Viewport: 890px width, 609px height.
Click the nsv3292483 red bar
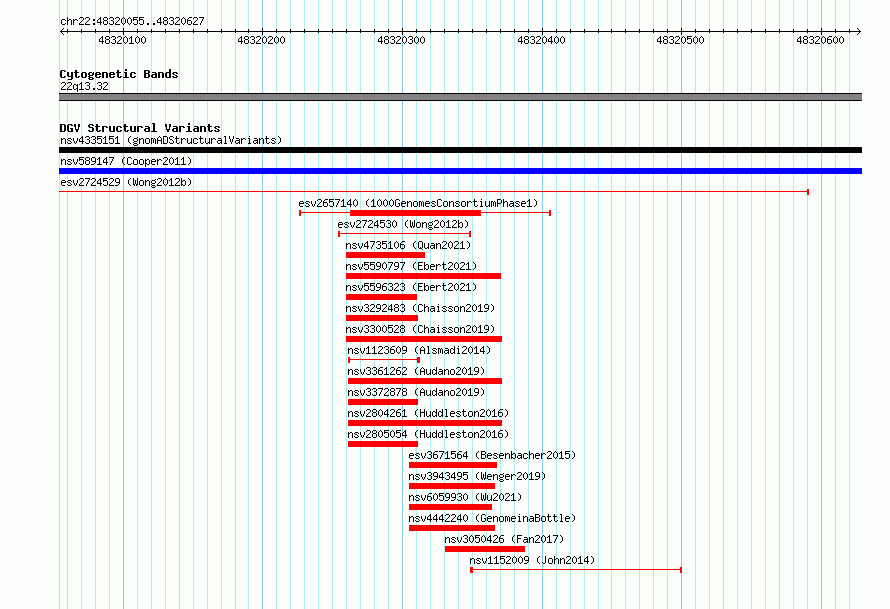(382, 318)
